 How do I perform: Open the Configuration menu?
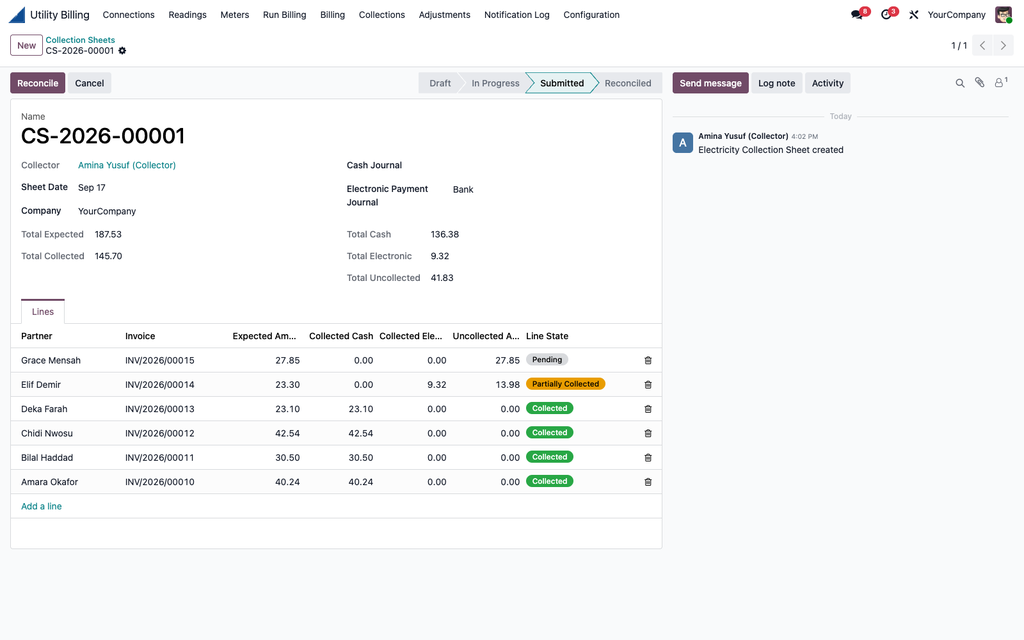pos(591,14)
